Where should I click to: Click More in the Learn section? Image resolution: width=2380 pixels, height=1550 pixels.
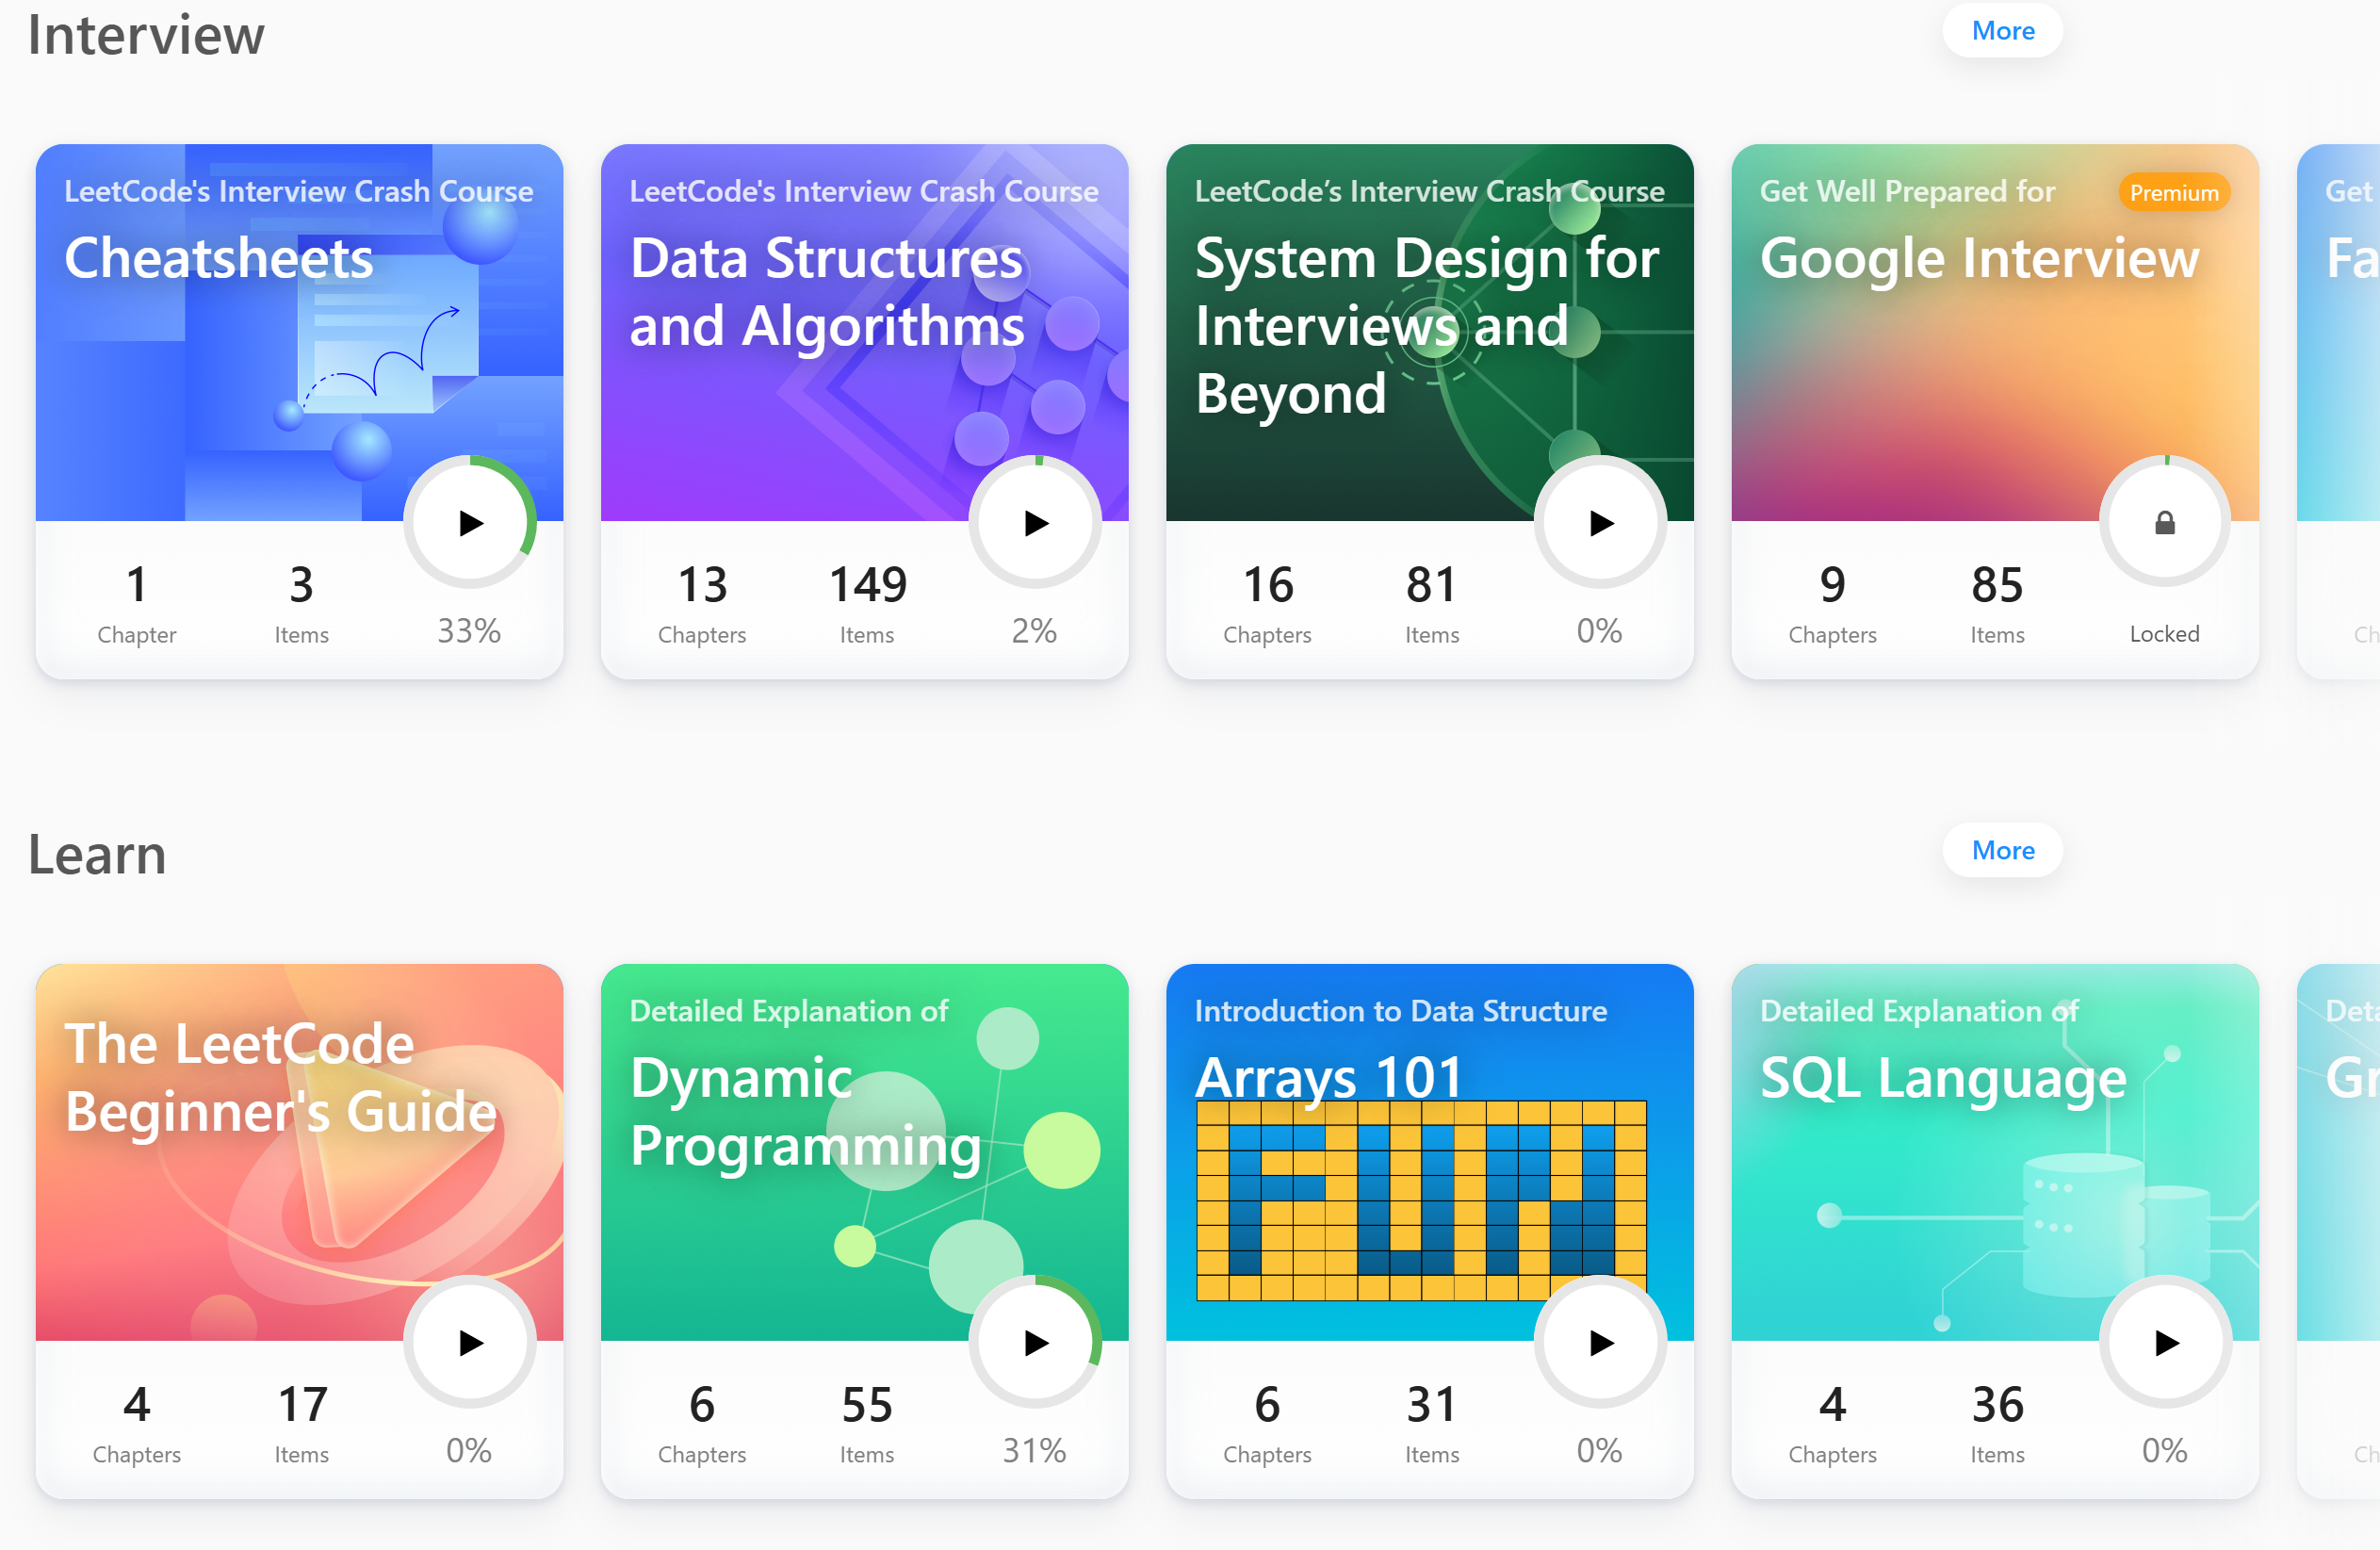2002,851
